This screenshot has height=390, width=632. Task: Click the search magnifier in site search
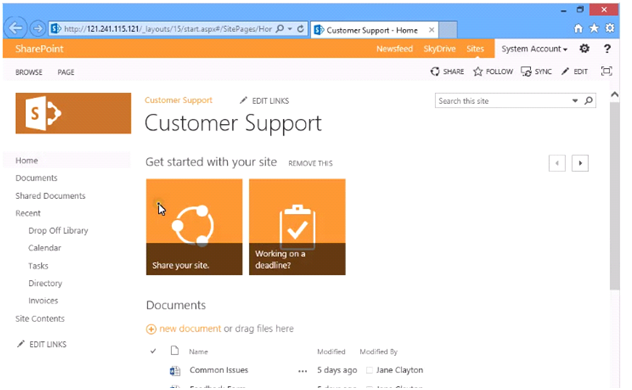588,101
